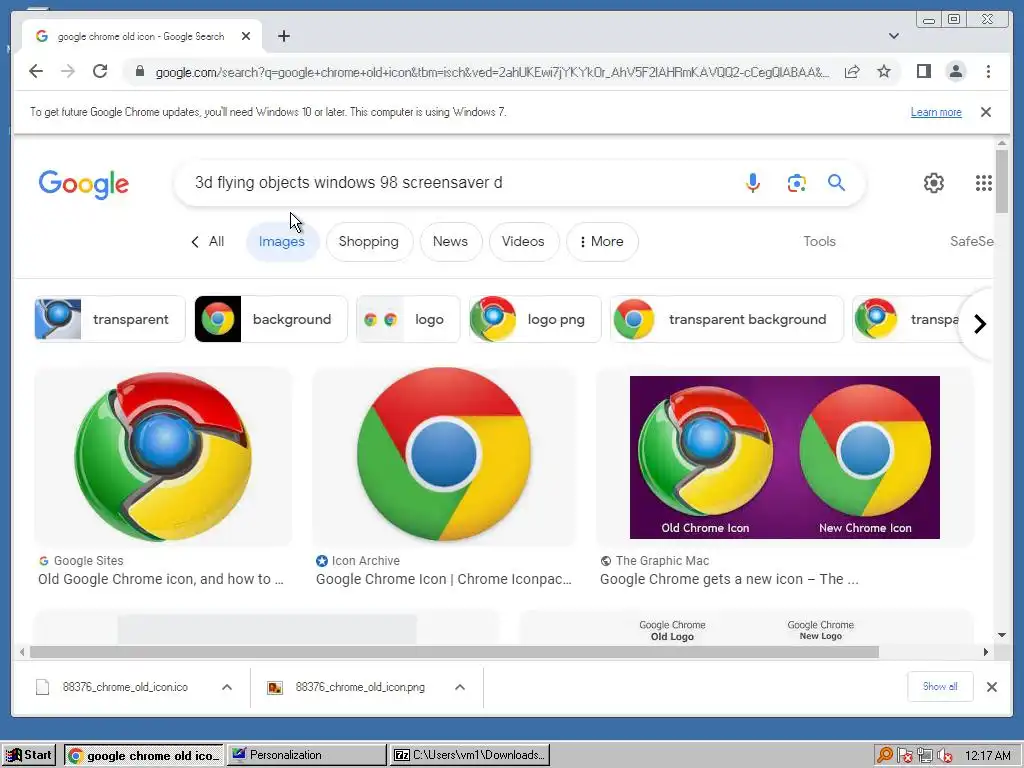The image size is (1024, 768).
Task: View site info via padlock icon
Action: coord(139,71)
